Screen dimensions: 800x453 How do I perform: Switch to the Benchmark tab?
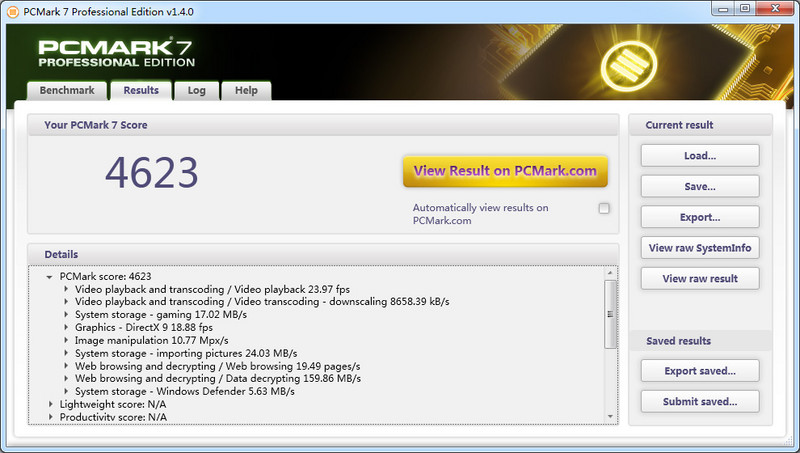67,90
